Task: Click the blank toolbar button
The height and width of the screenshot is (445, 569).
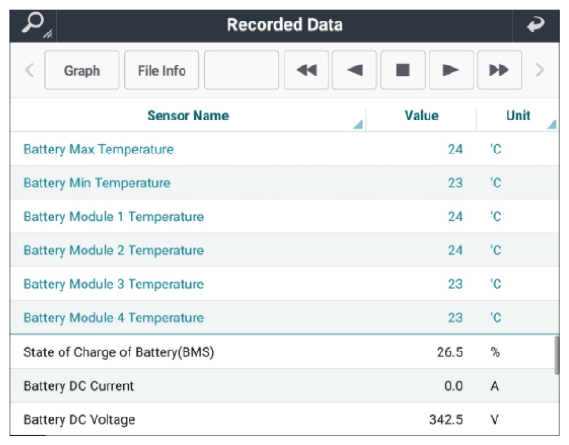Action: (x=241, y=70)
